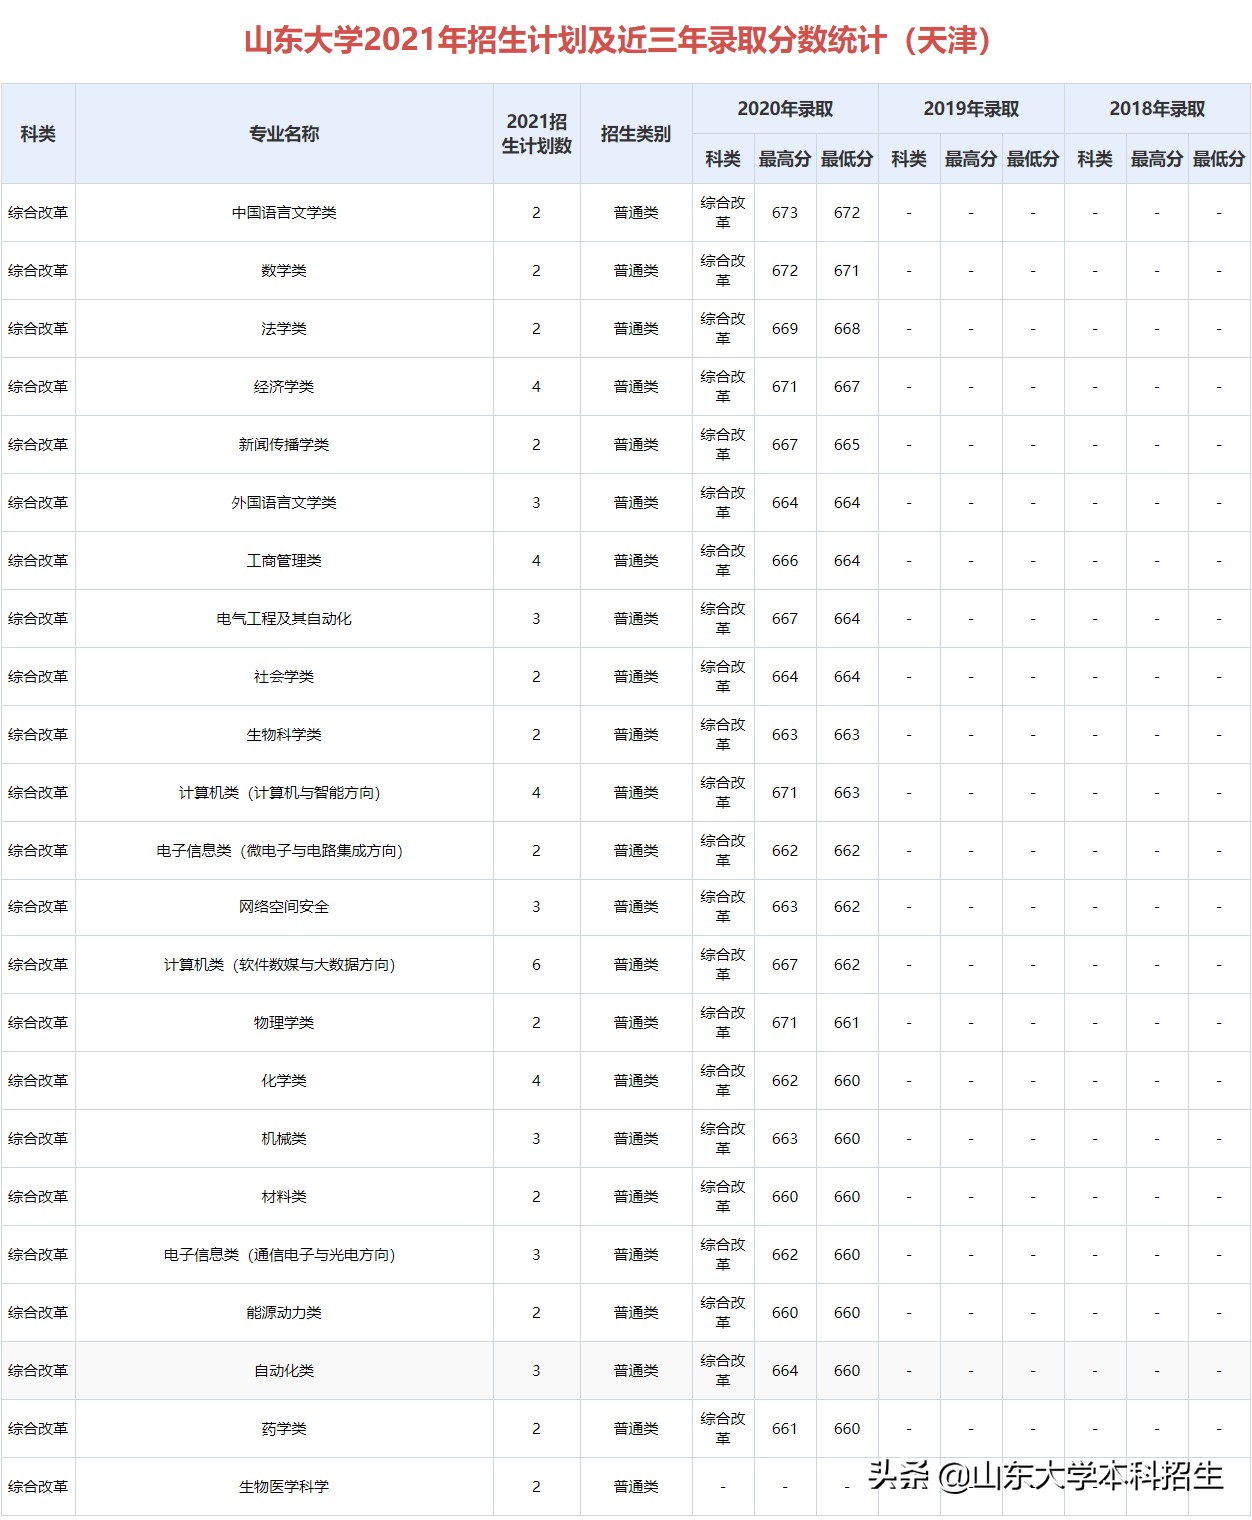Click the page title about Shandong University admissions

[x=626, y=38]
